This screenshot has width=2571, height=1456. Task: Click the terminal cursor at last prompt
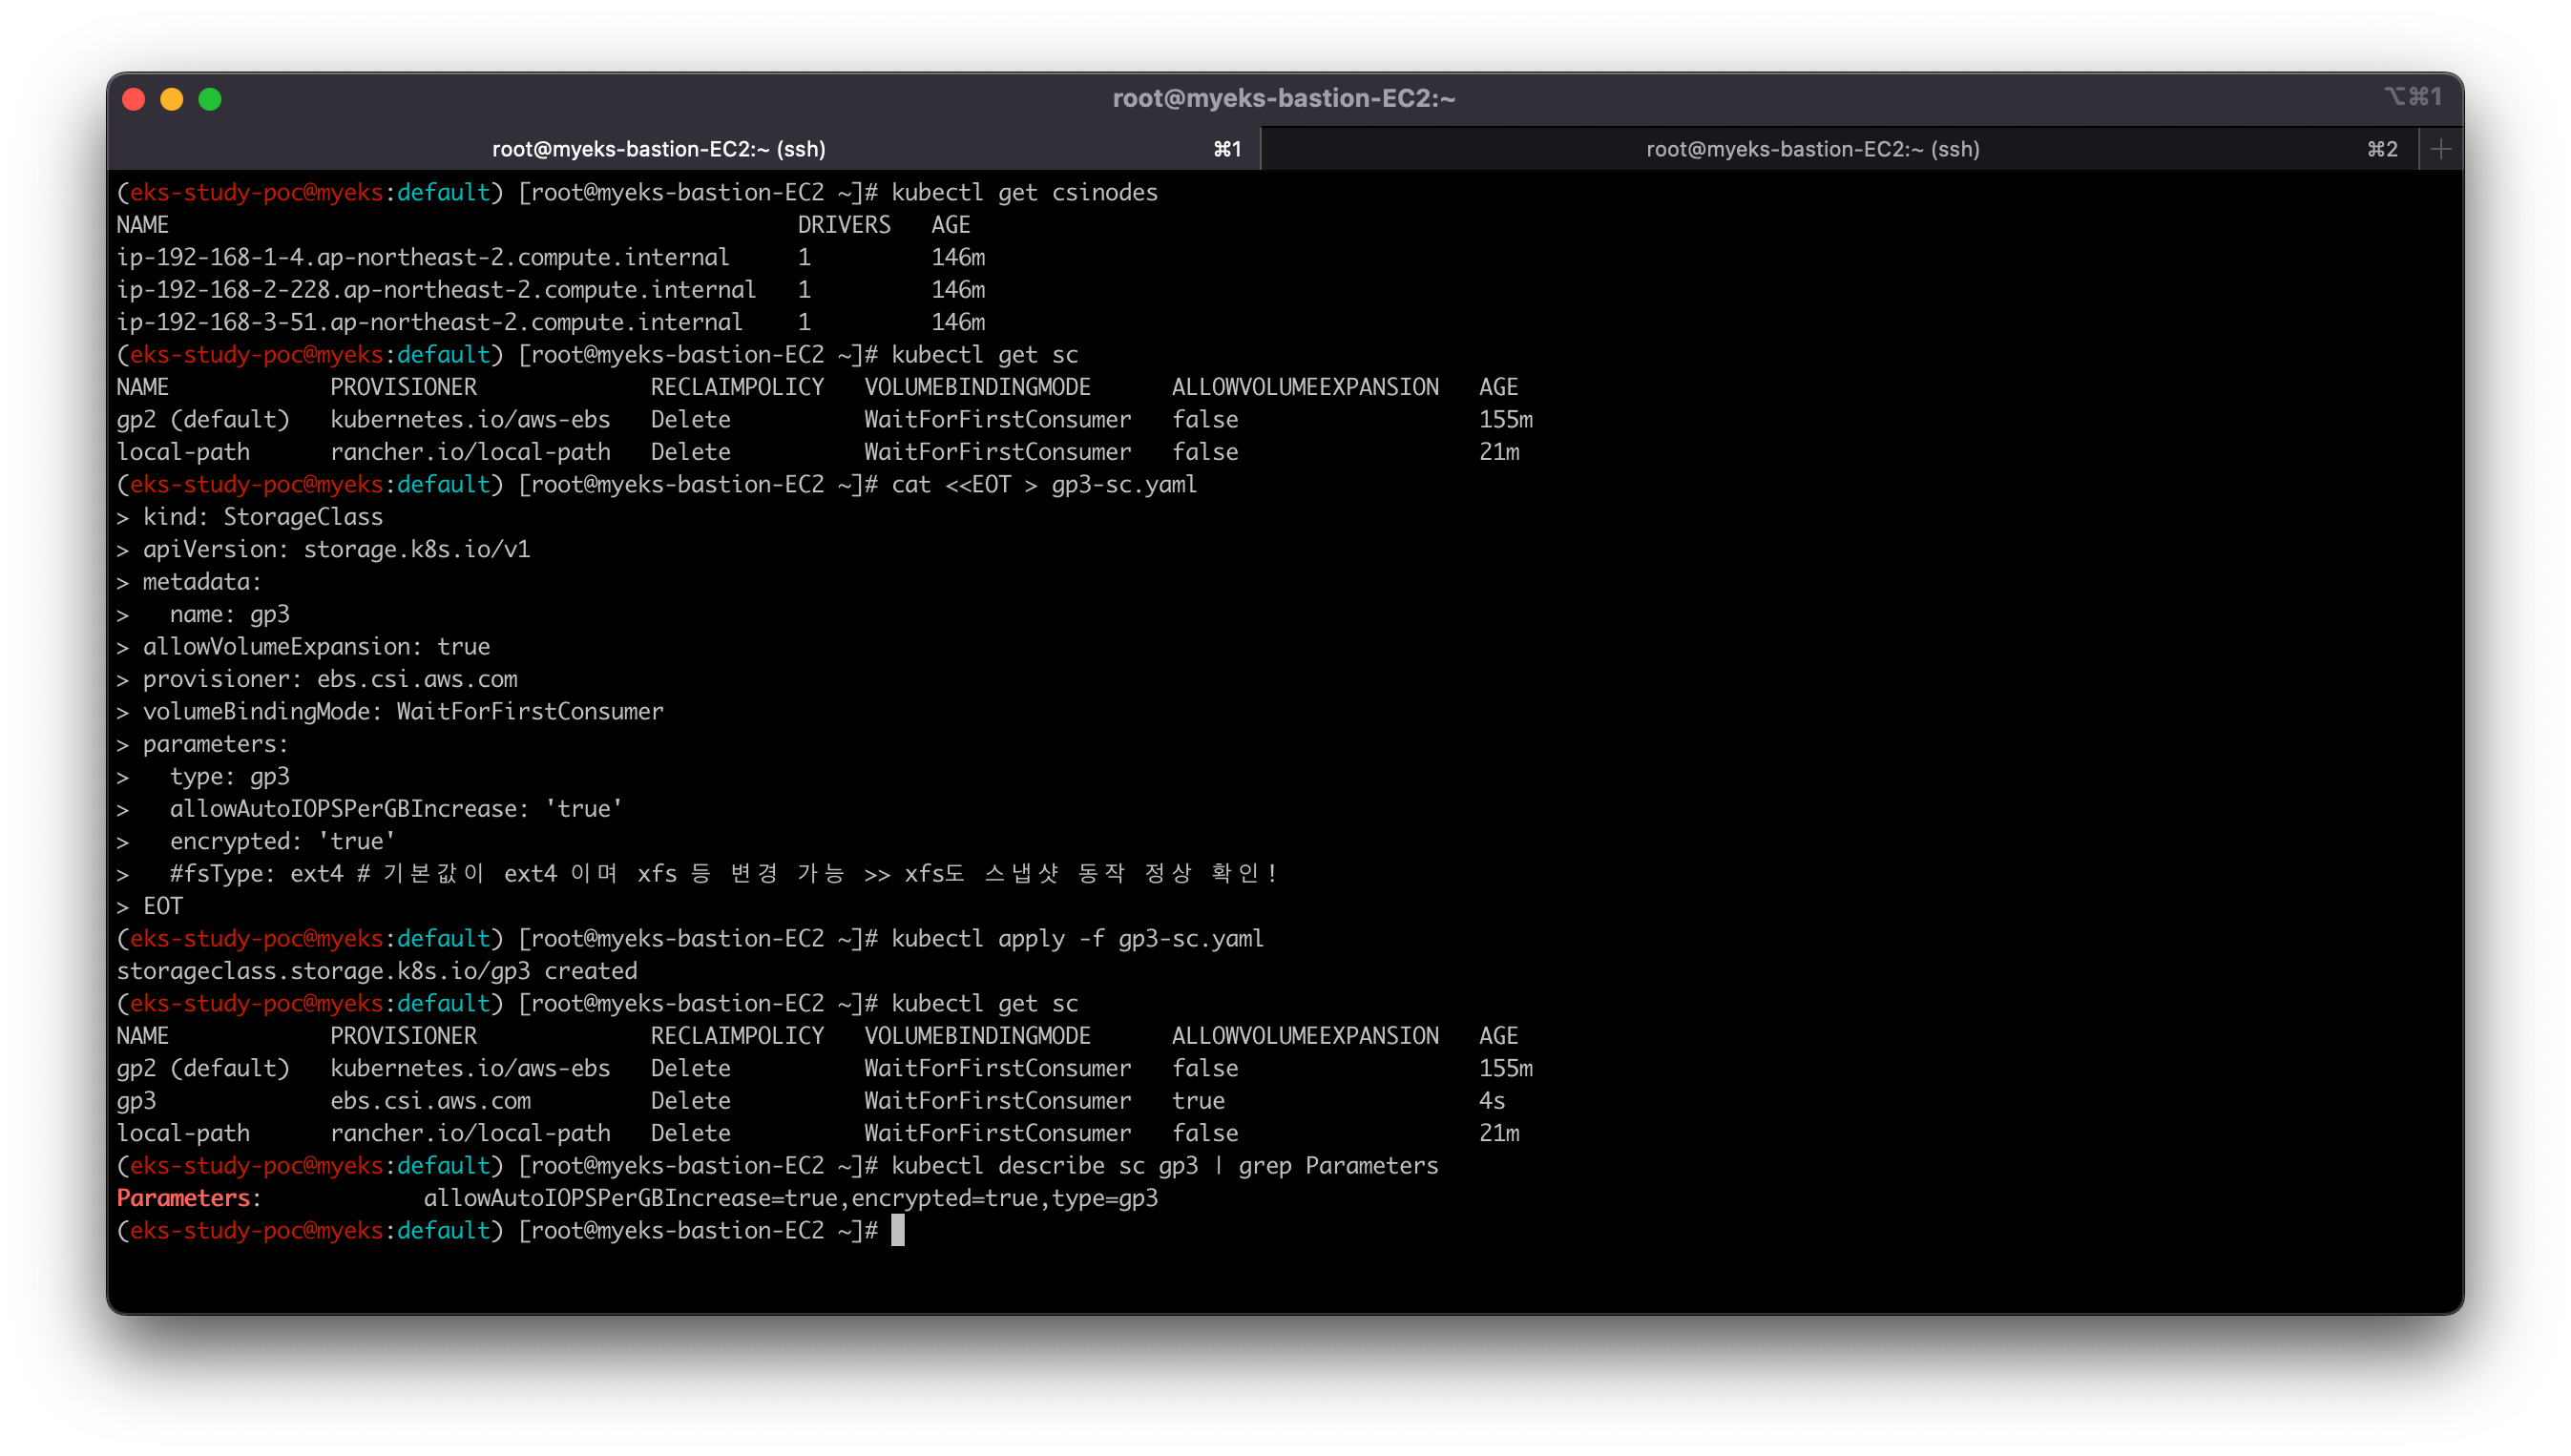897,1230
